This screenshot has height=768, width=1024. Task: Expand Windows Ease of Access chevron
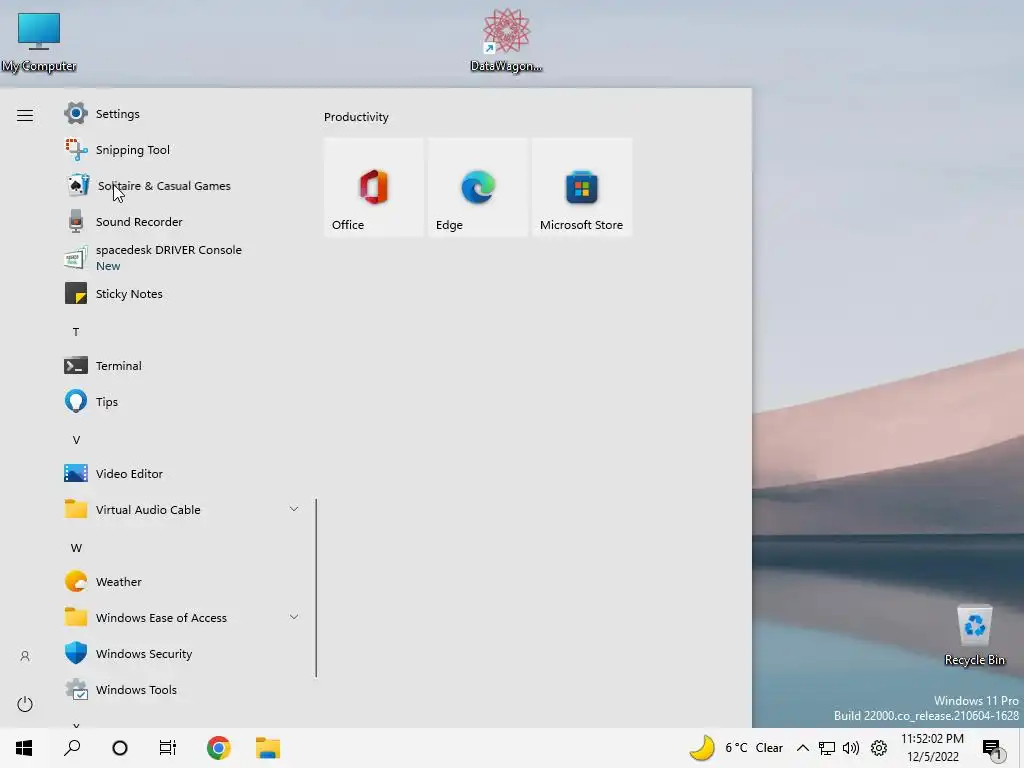(294, 616)
